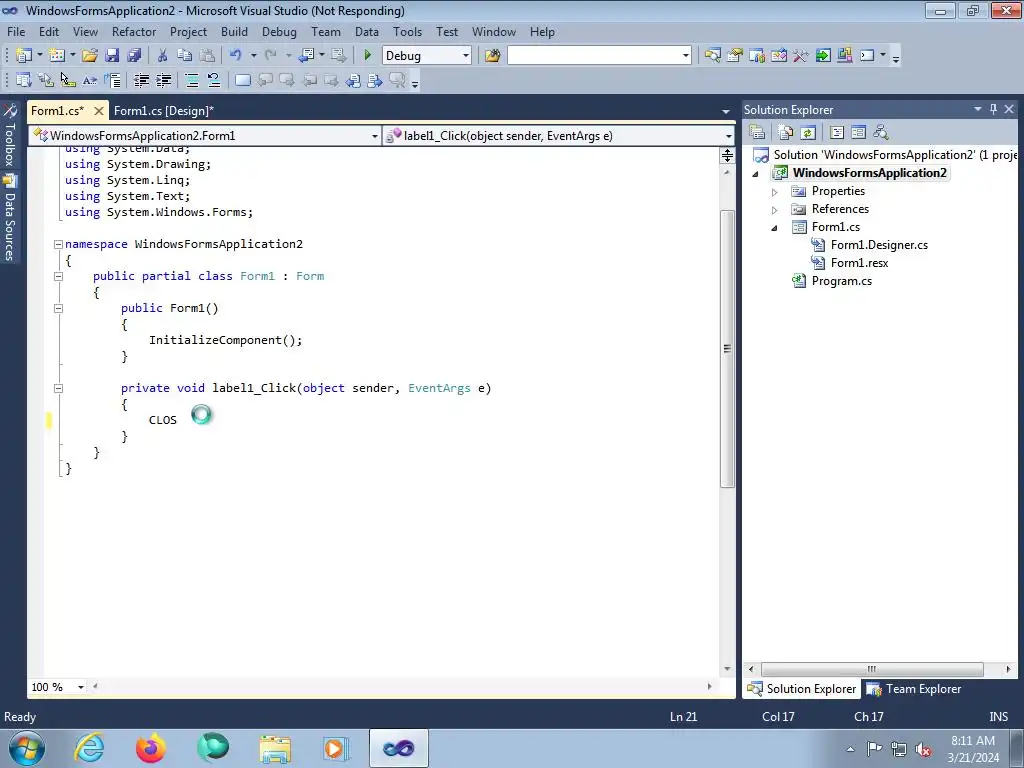Open the Refactor menu
The image size is (1024, 768).
tap(134, 31)
